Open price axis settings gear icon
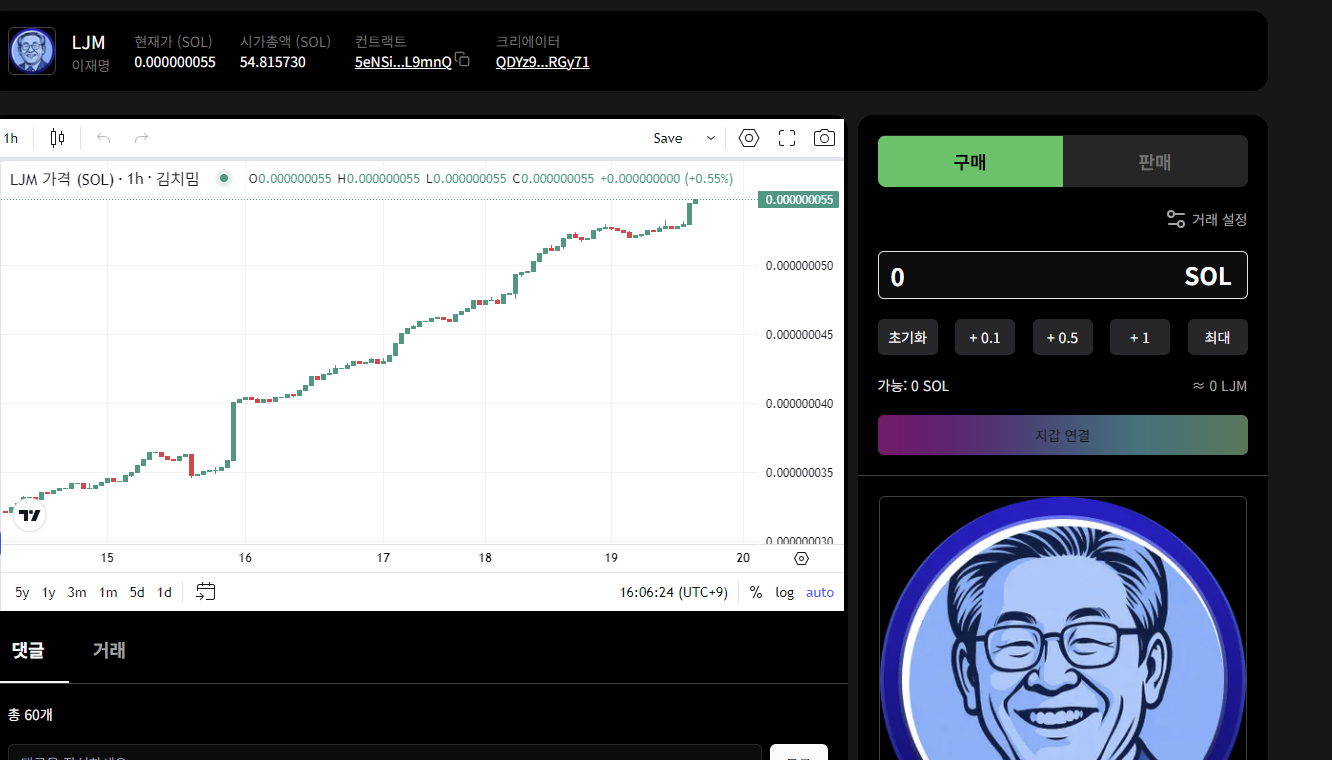The width and height of the screenshot is (1332, 760). (801, 558)
